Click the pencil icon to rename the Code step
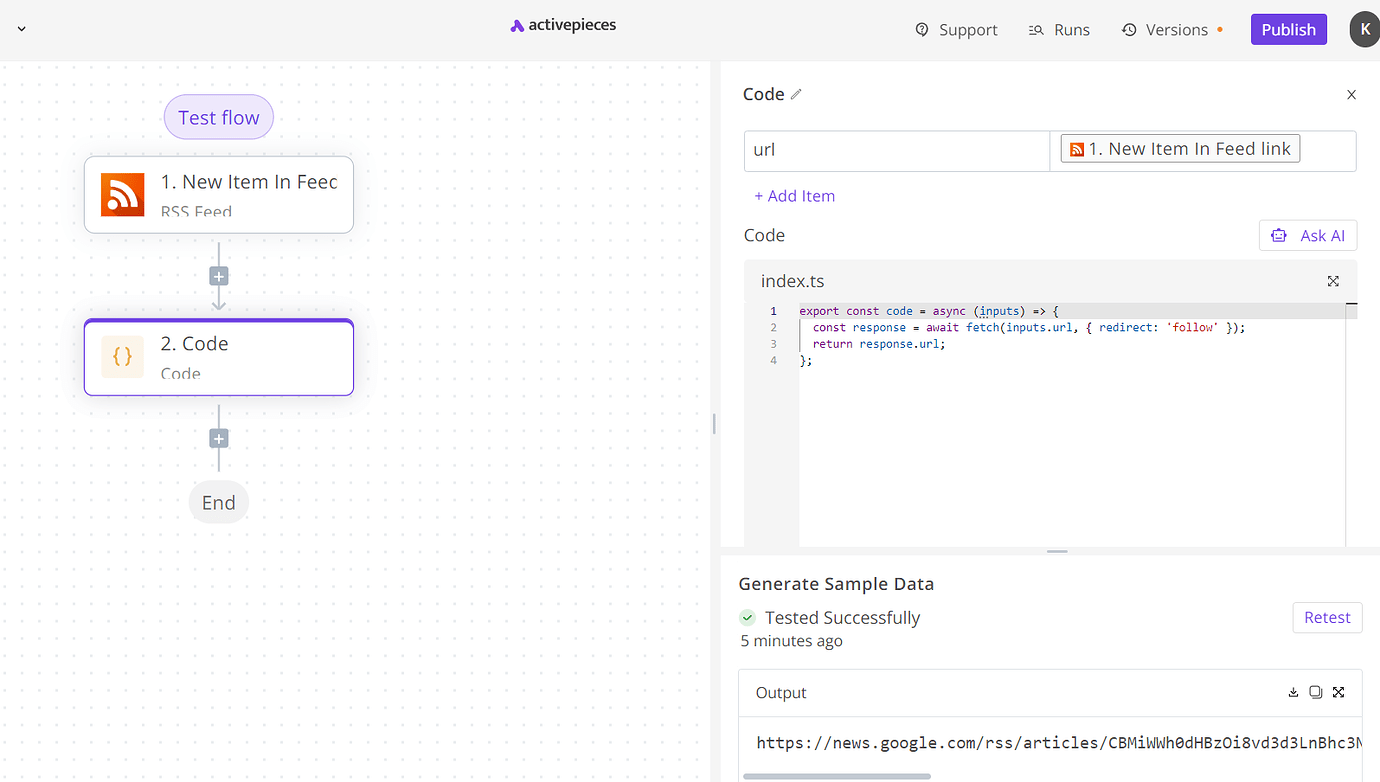 (x=797, y=93)
